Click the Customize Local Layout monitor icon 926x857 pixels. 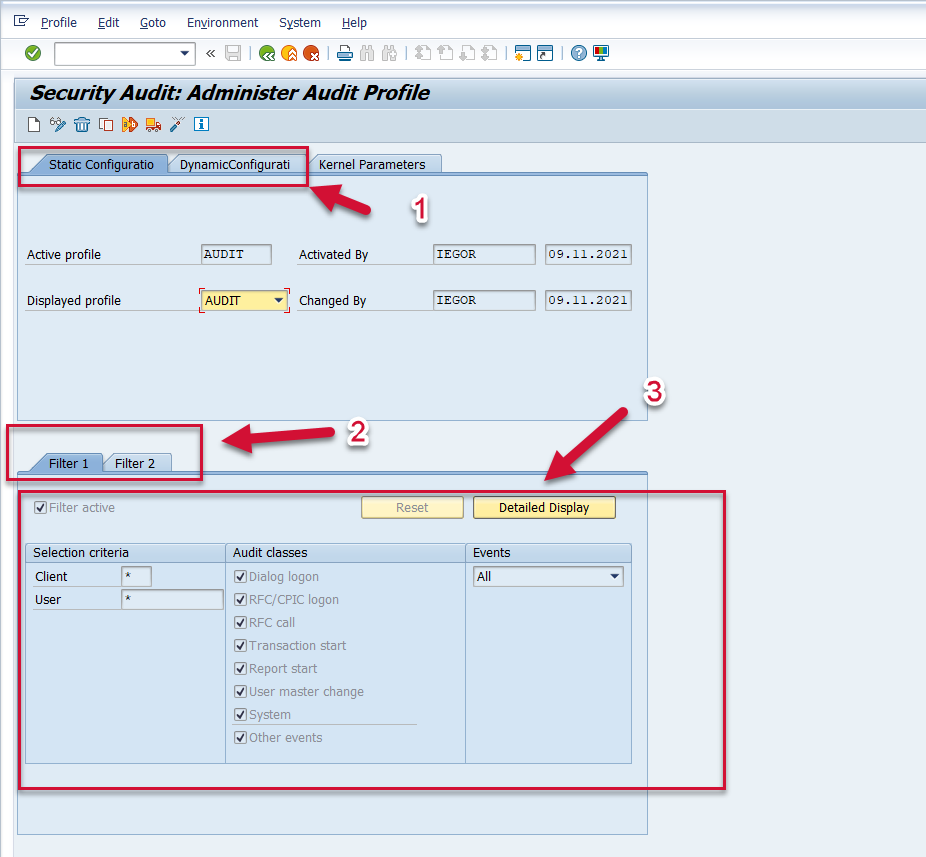pyautogui.click(x=601, y=53)
